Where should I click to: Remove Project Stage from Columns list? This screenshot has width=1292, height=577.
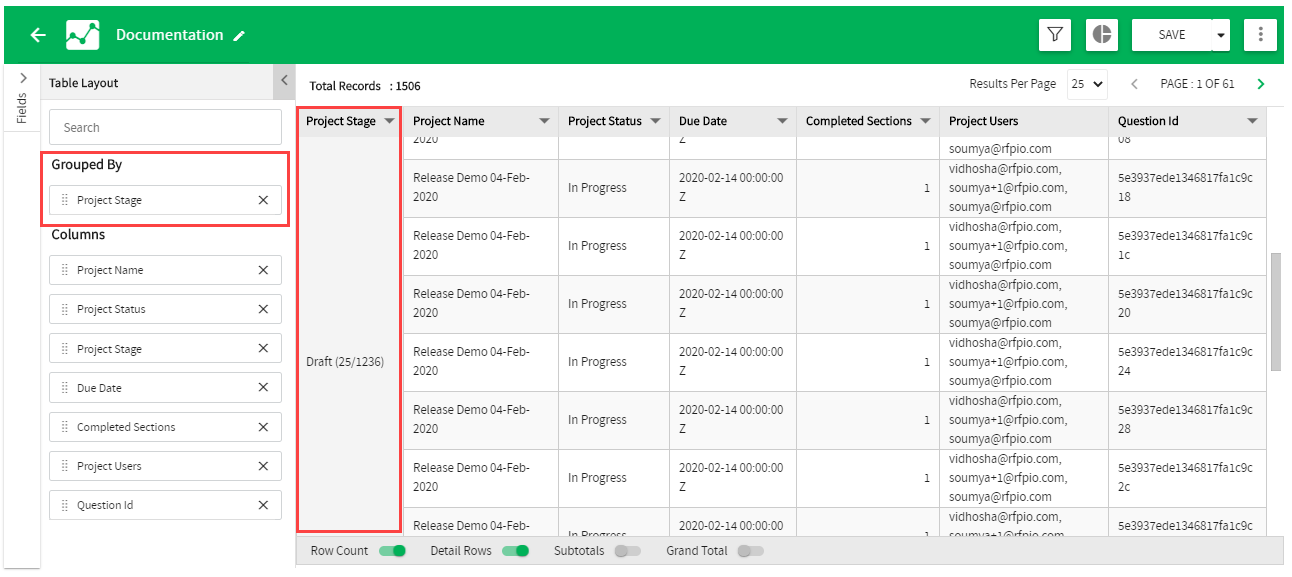pos(263,348)
